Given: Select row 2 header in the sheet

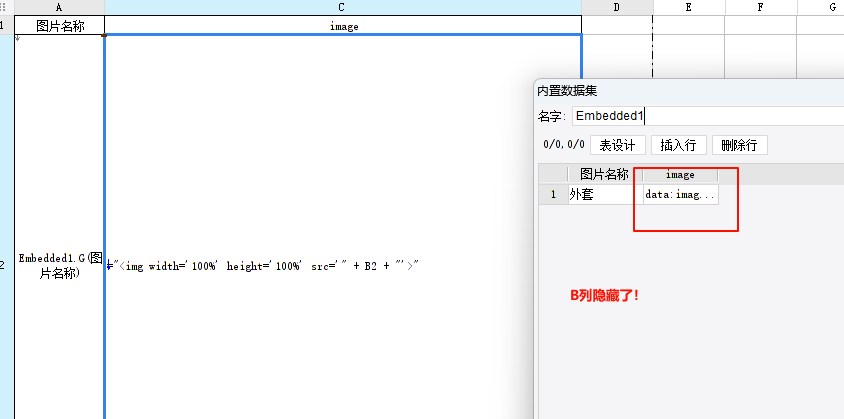Looking at the screenshot, I should click(6, 265).
